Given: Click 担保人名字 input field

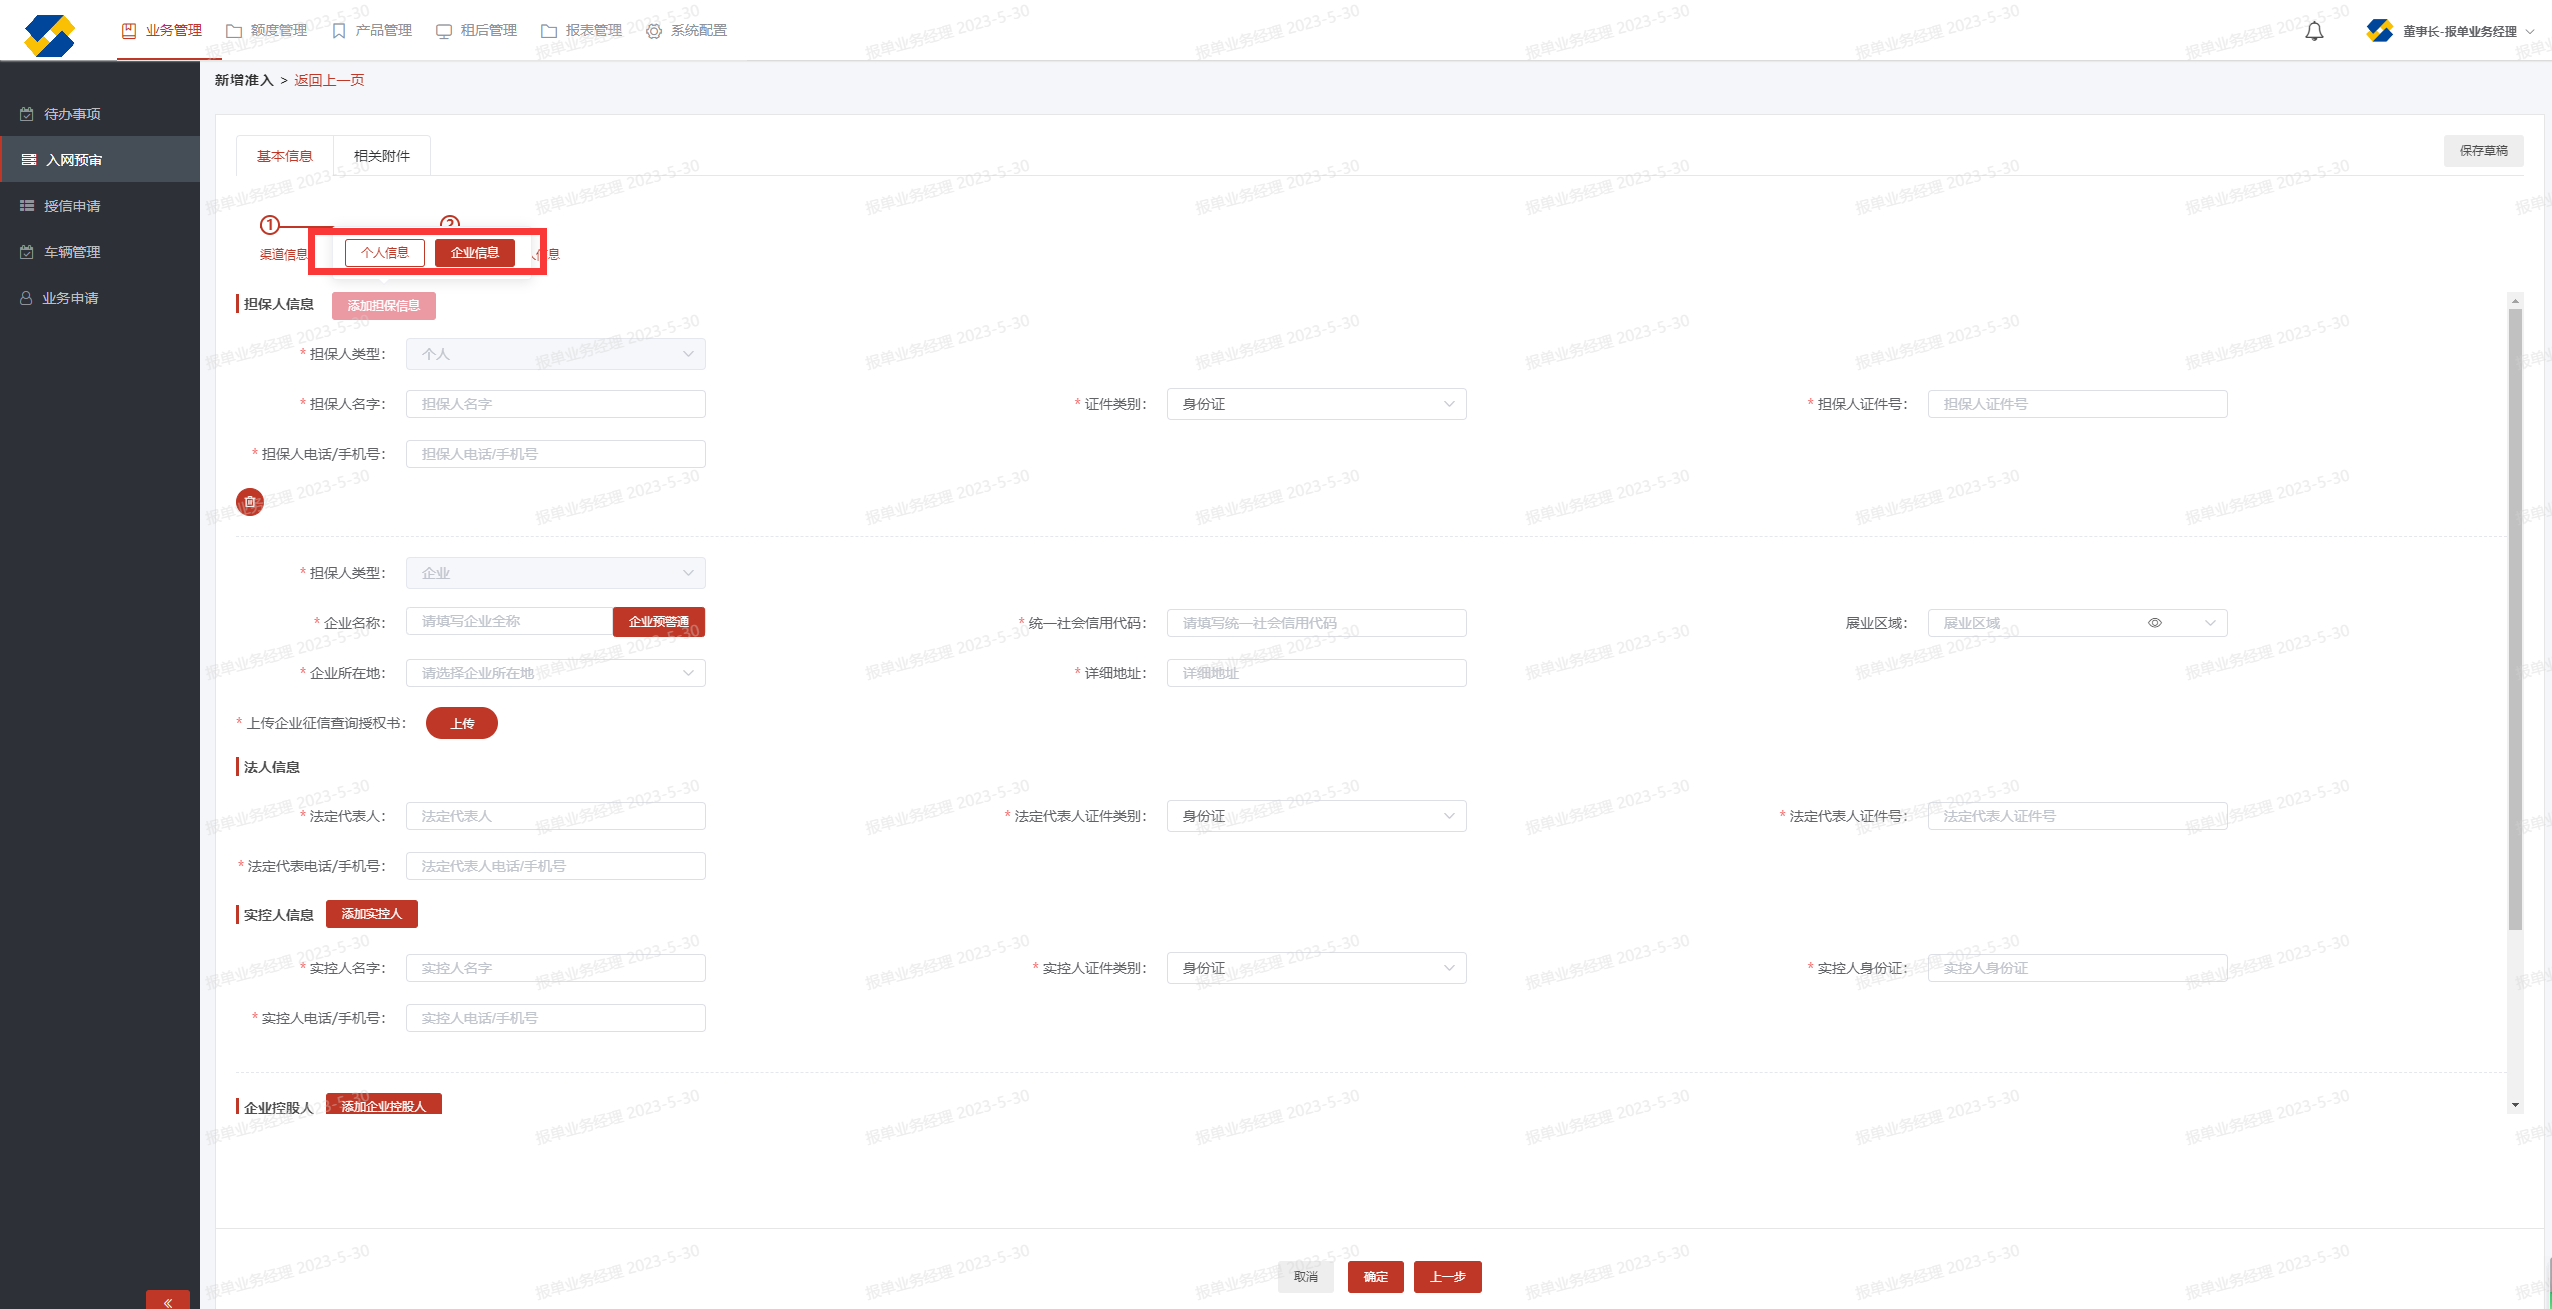Looking at the screenshot, I should click(x=555, y=404).
